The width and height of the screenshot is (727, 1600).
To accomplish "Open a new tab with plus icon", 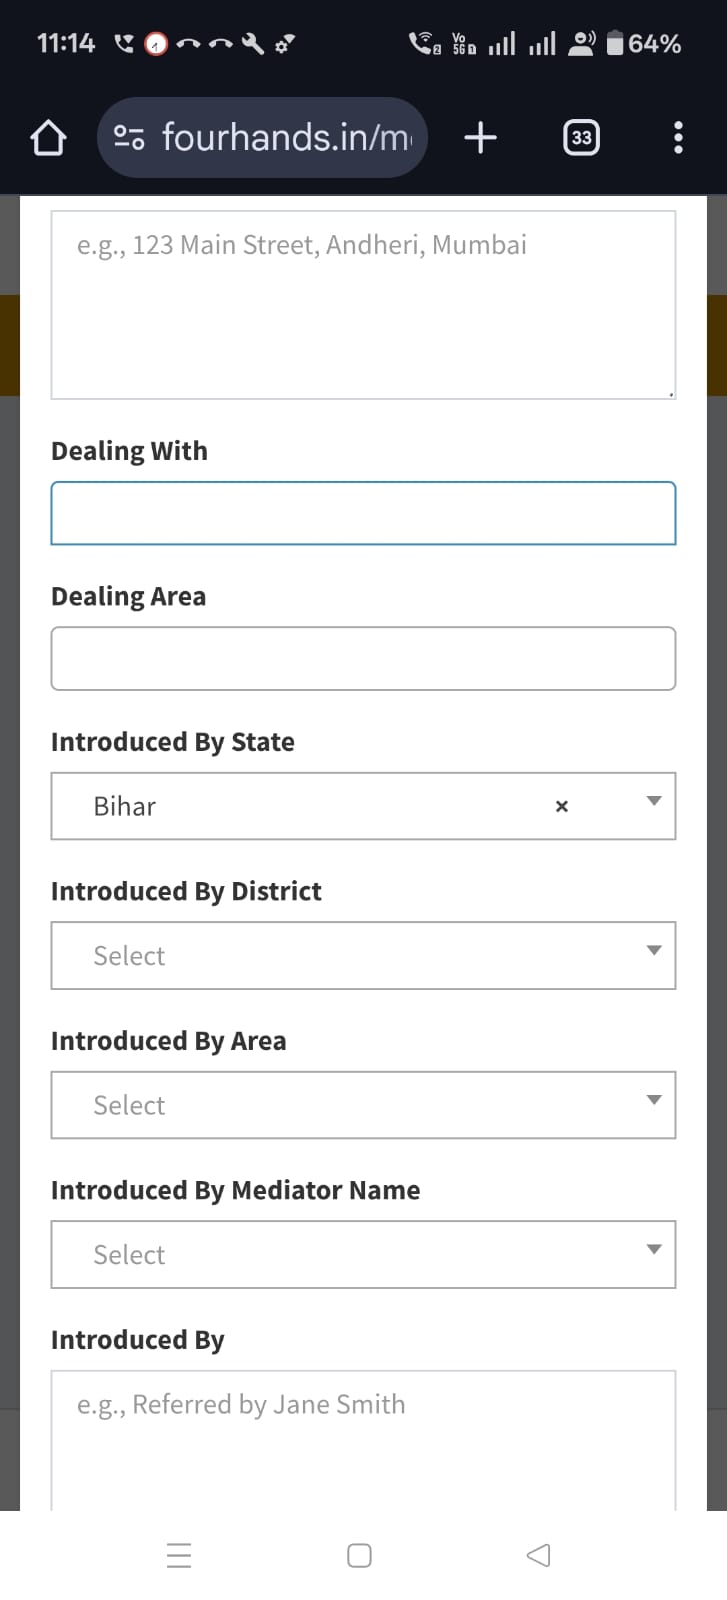I will pyautogui.click(x=481, y=137).
